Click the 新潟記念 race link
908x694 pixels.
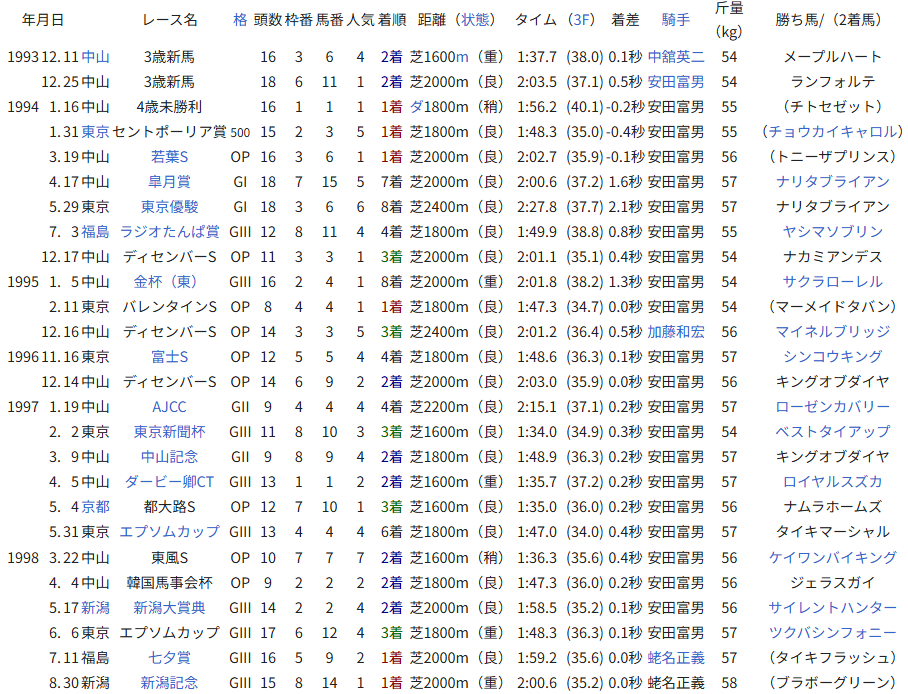click(x=169, y=682)
